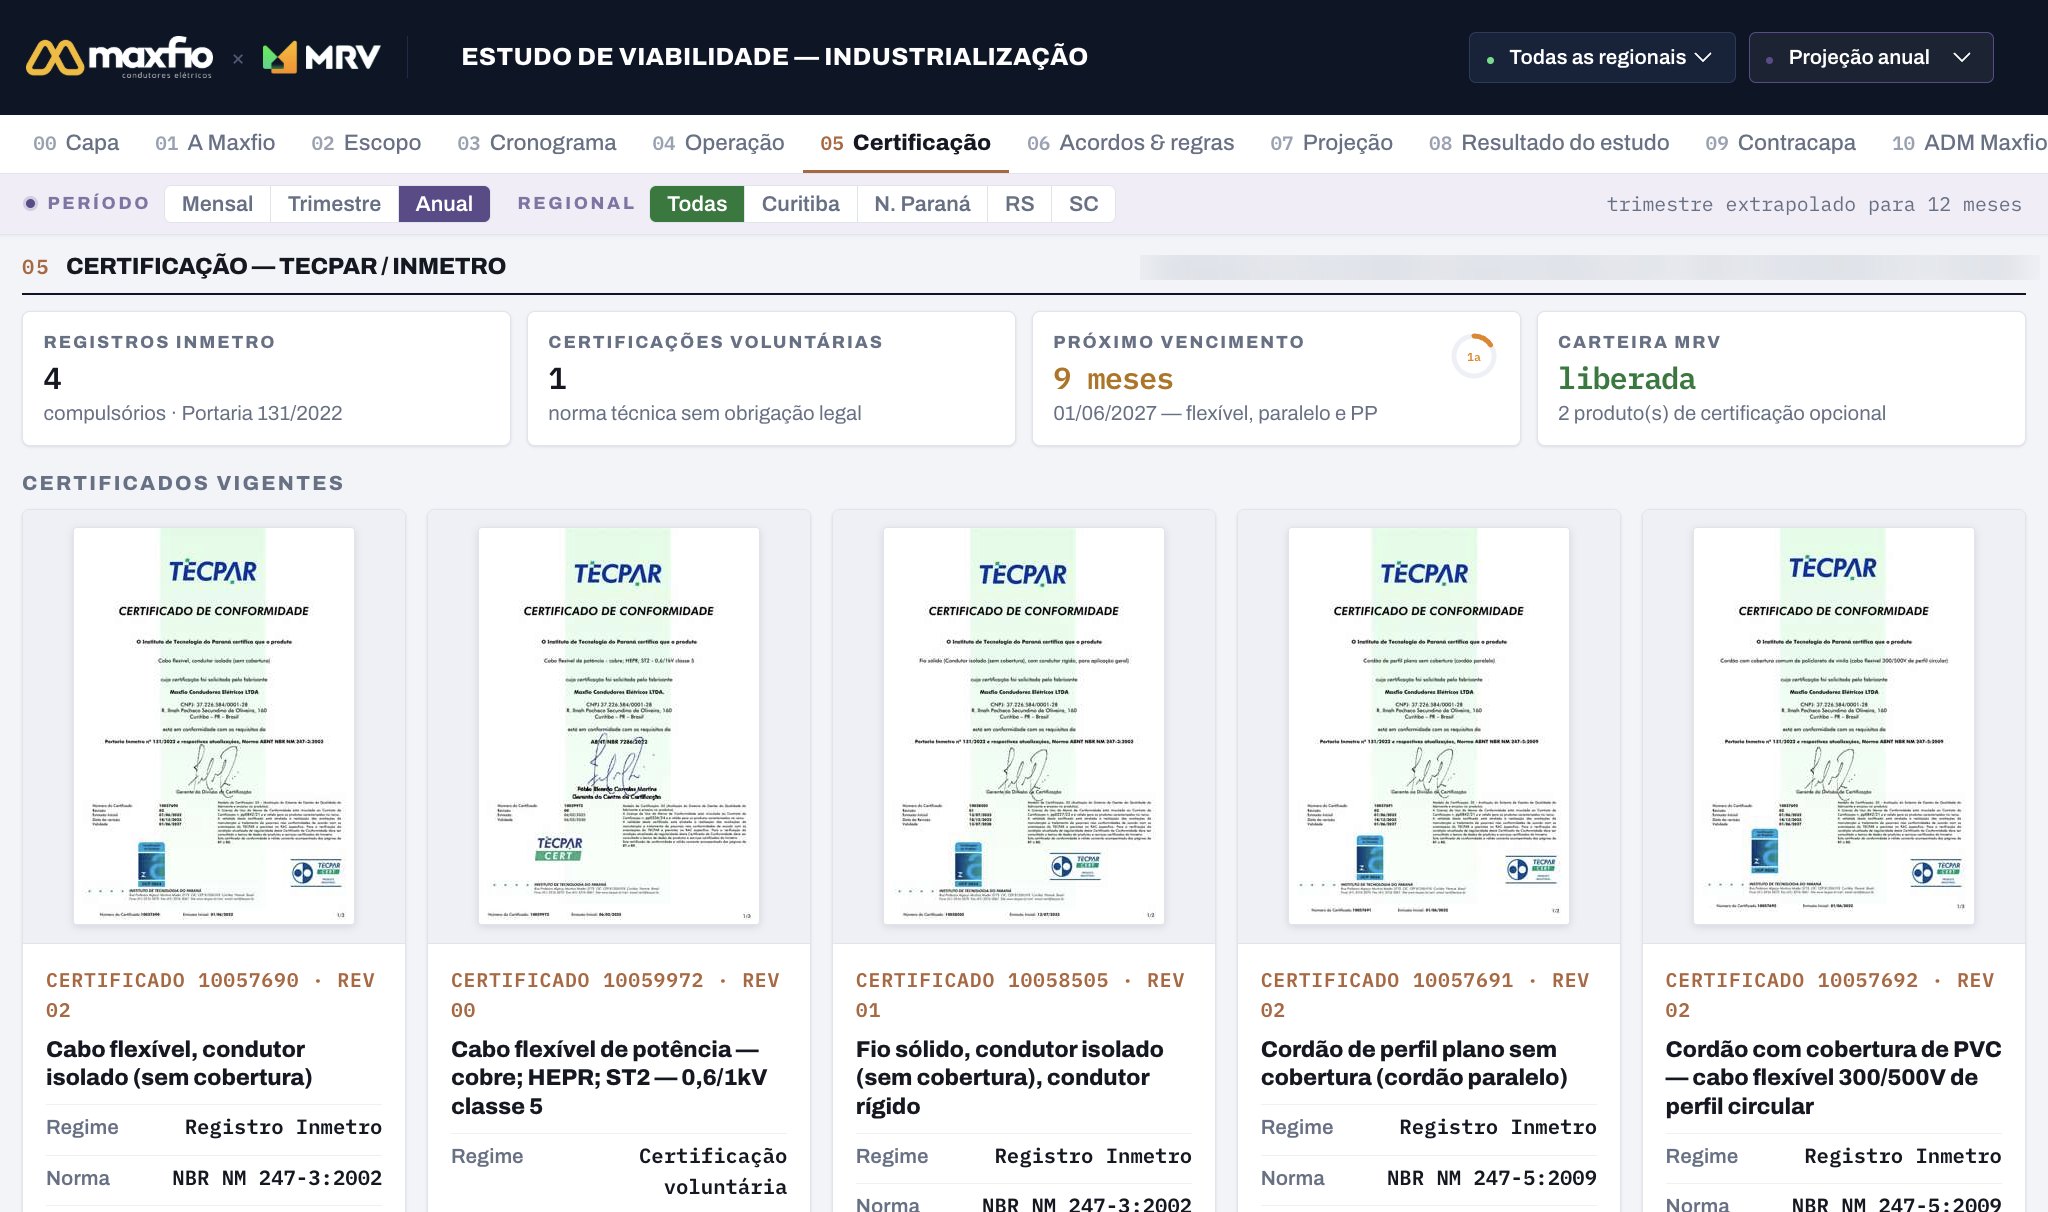
Task: Open the 01 A Maxfio tab
Action: (x=215, y=143)
